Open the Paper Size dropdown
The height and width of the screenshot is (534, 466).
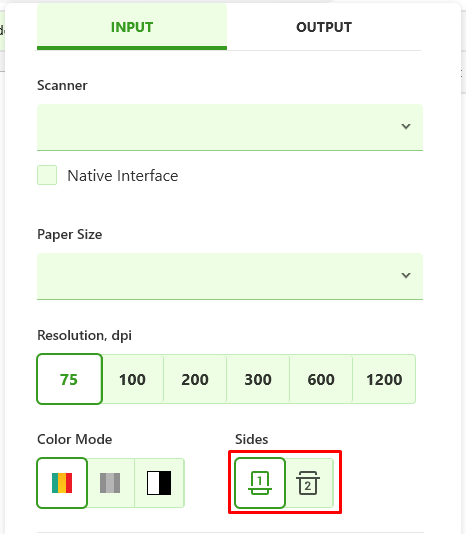coord(230,276)
